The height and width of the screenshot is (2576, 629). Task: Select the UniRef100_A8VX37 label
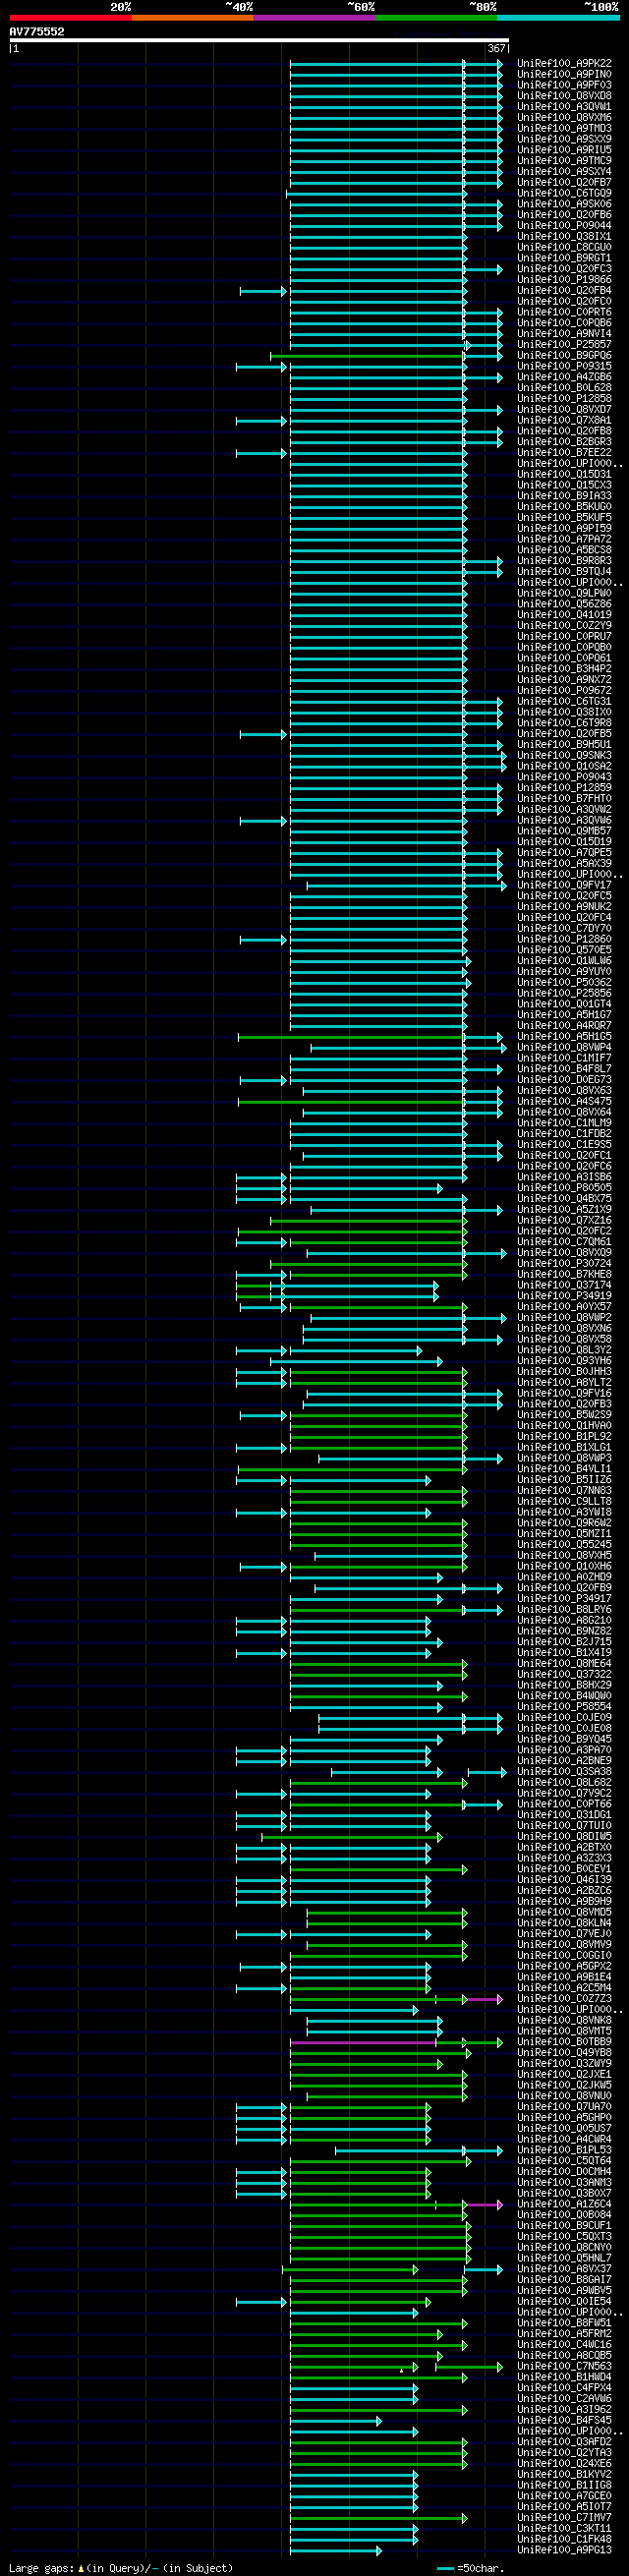pyautogui.click(x=565, y=2268)
